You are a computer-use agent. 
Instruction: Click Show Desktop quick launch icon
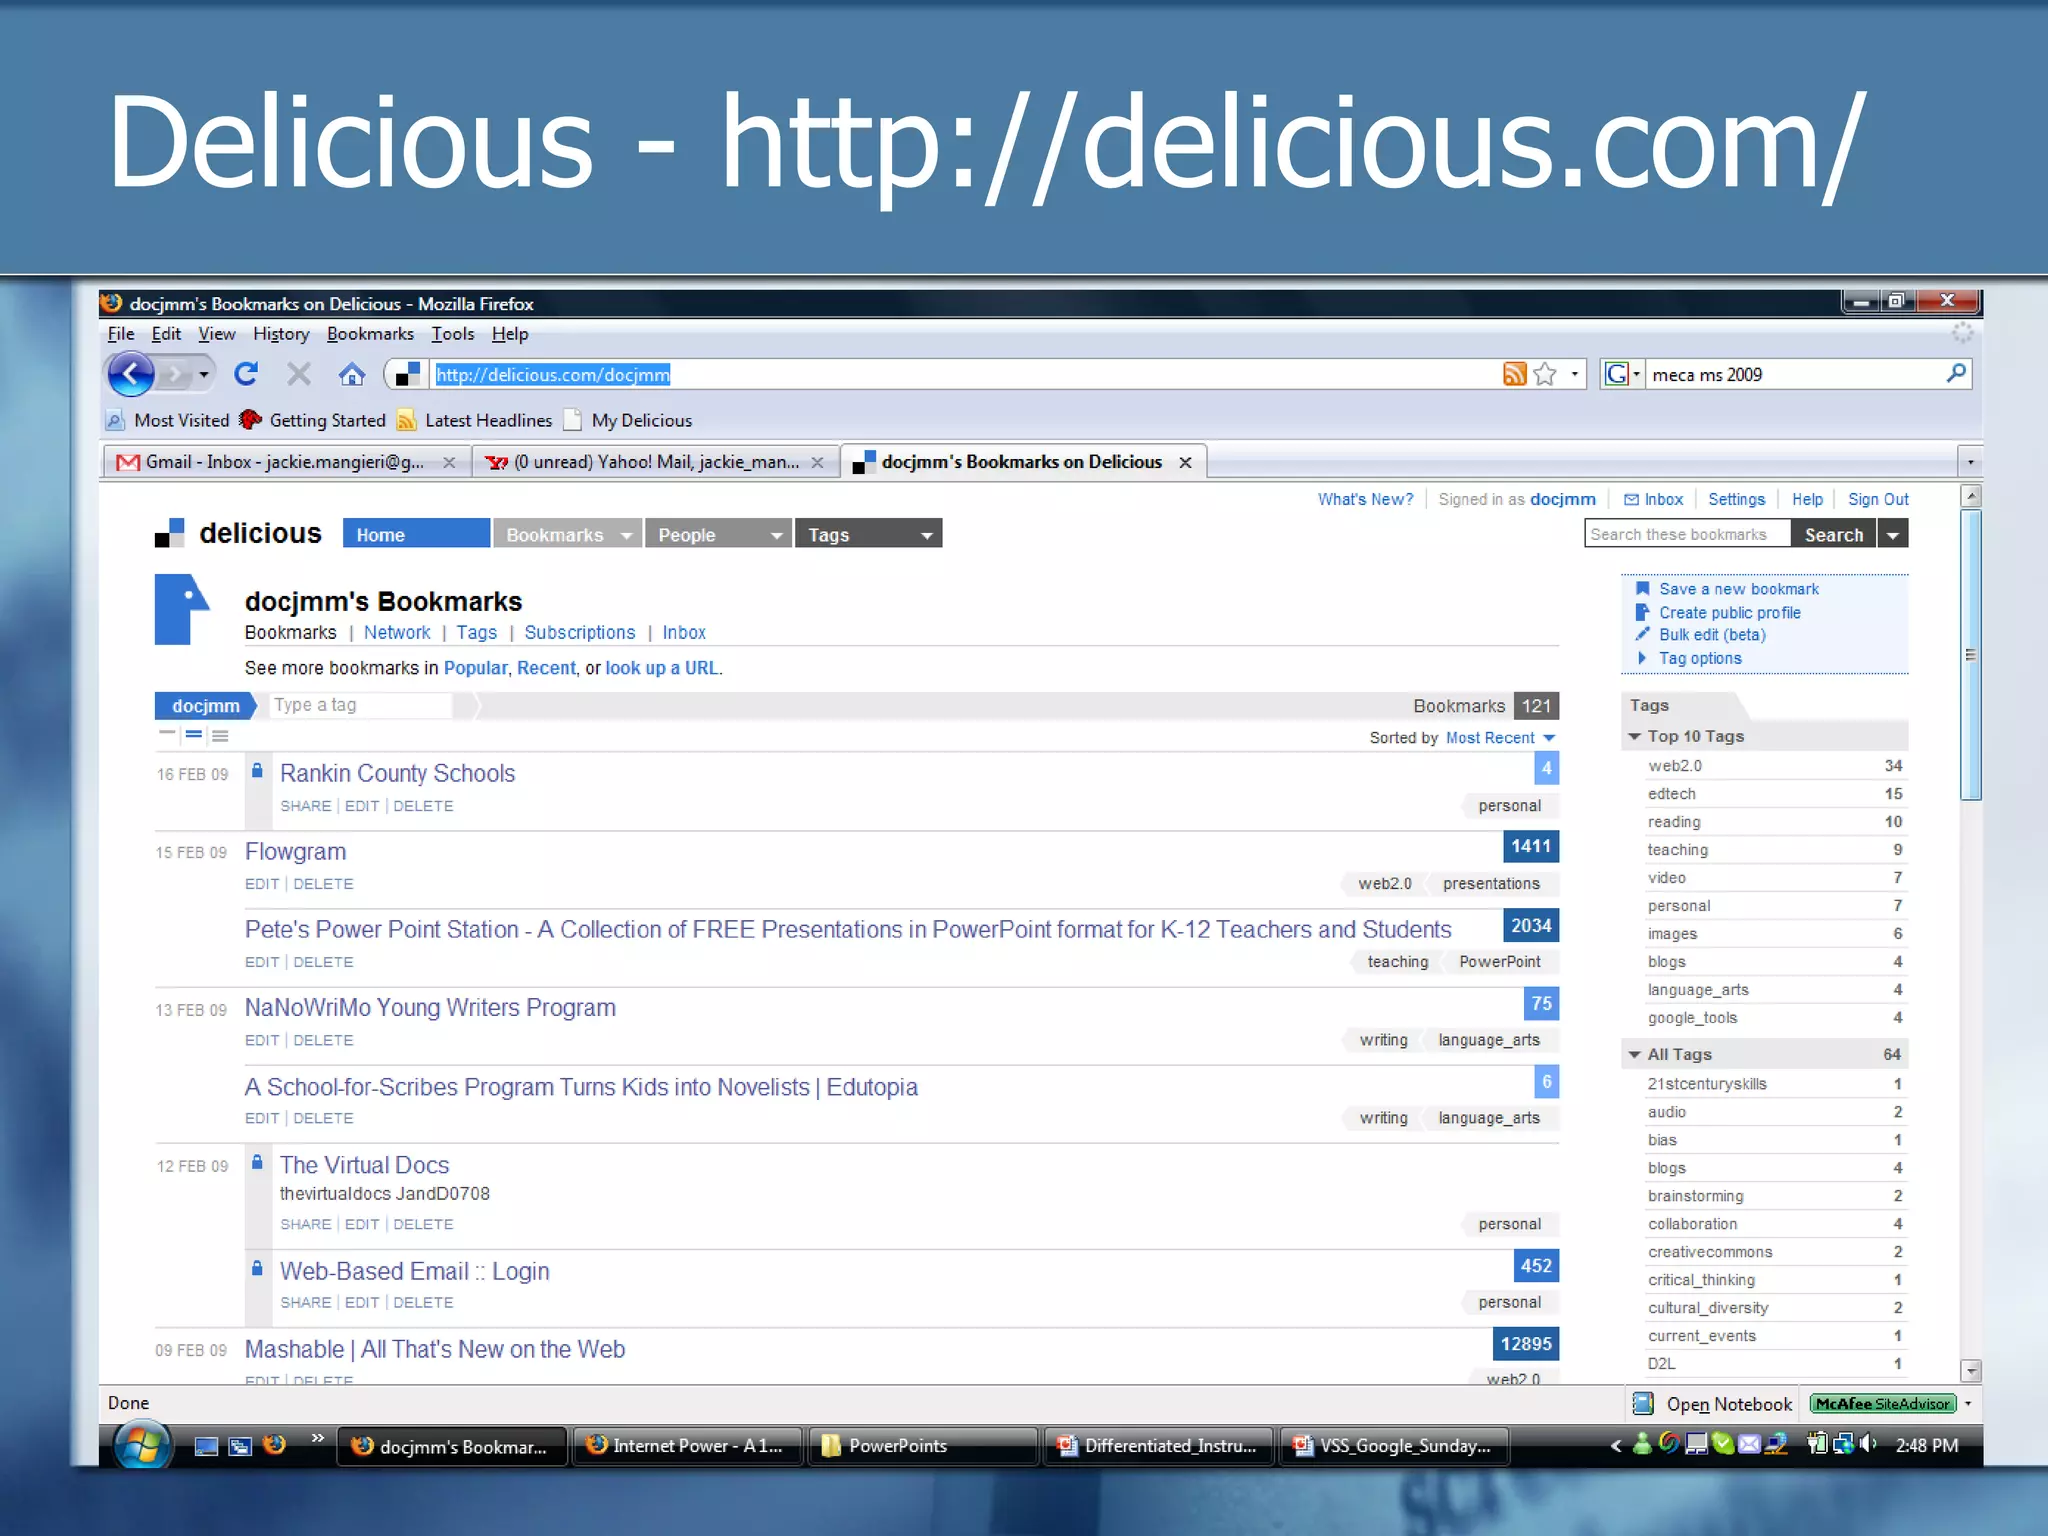[206, 1446]
